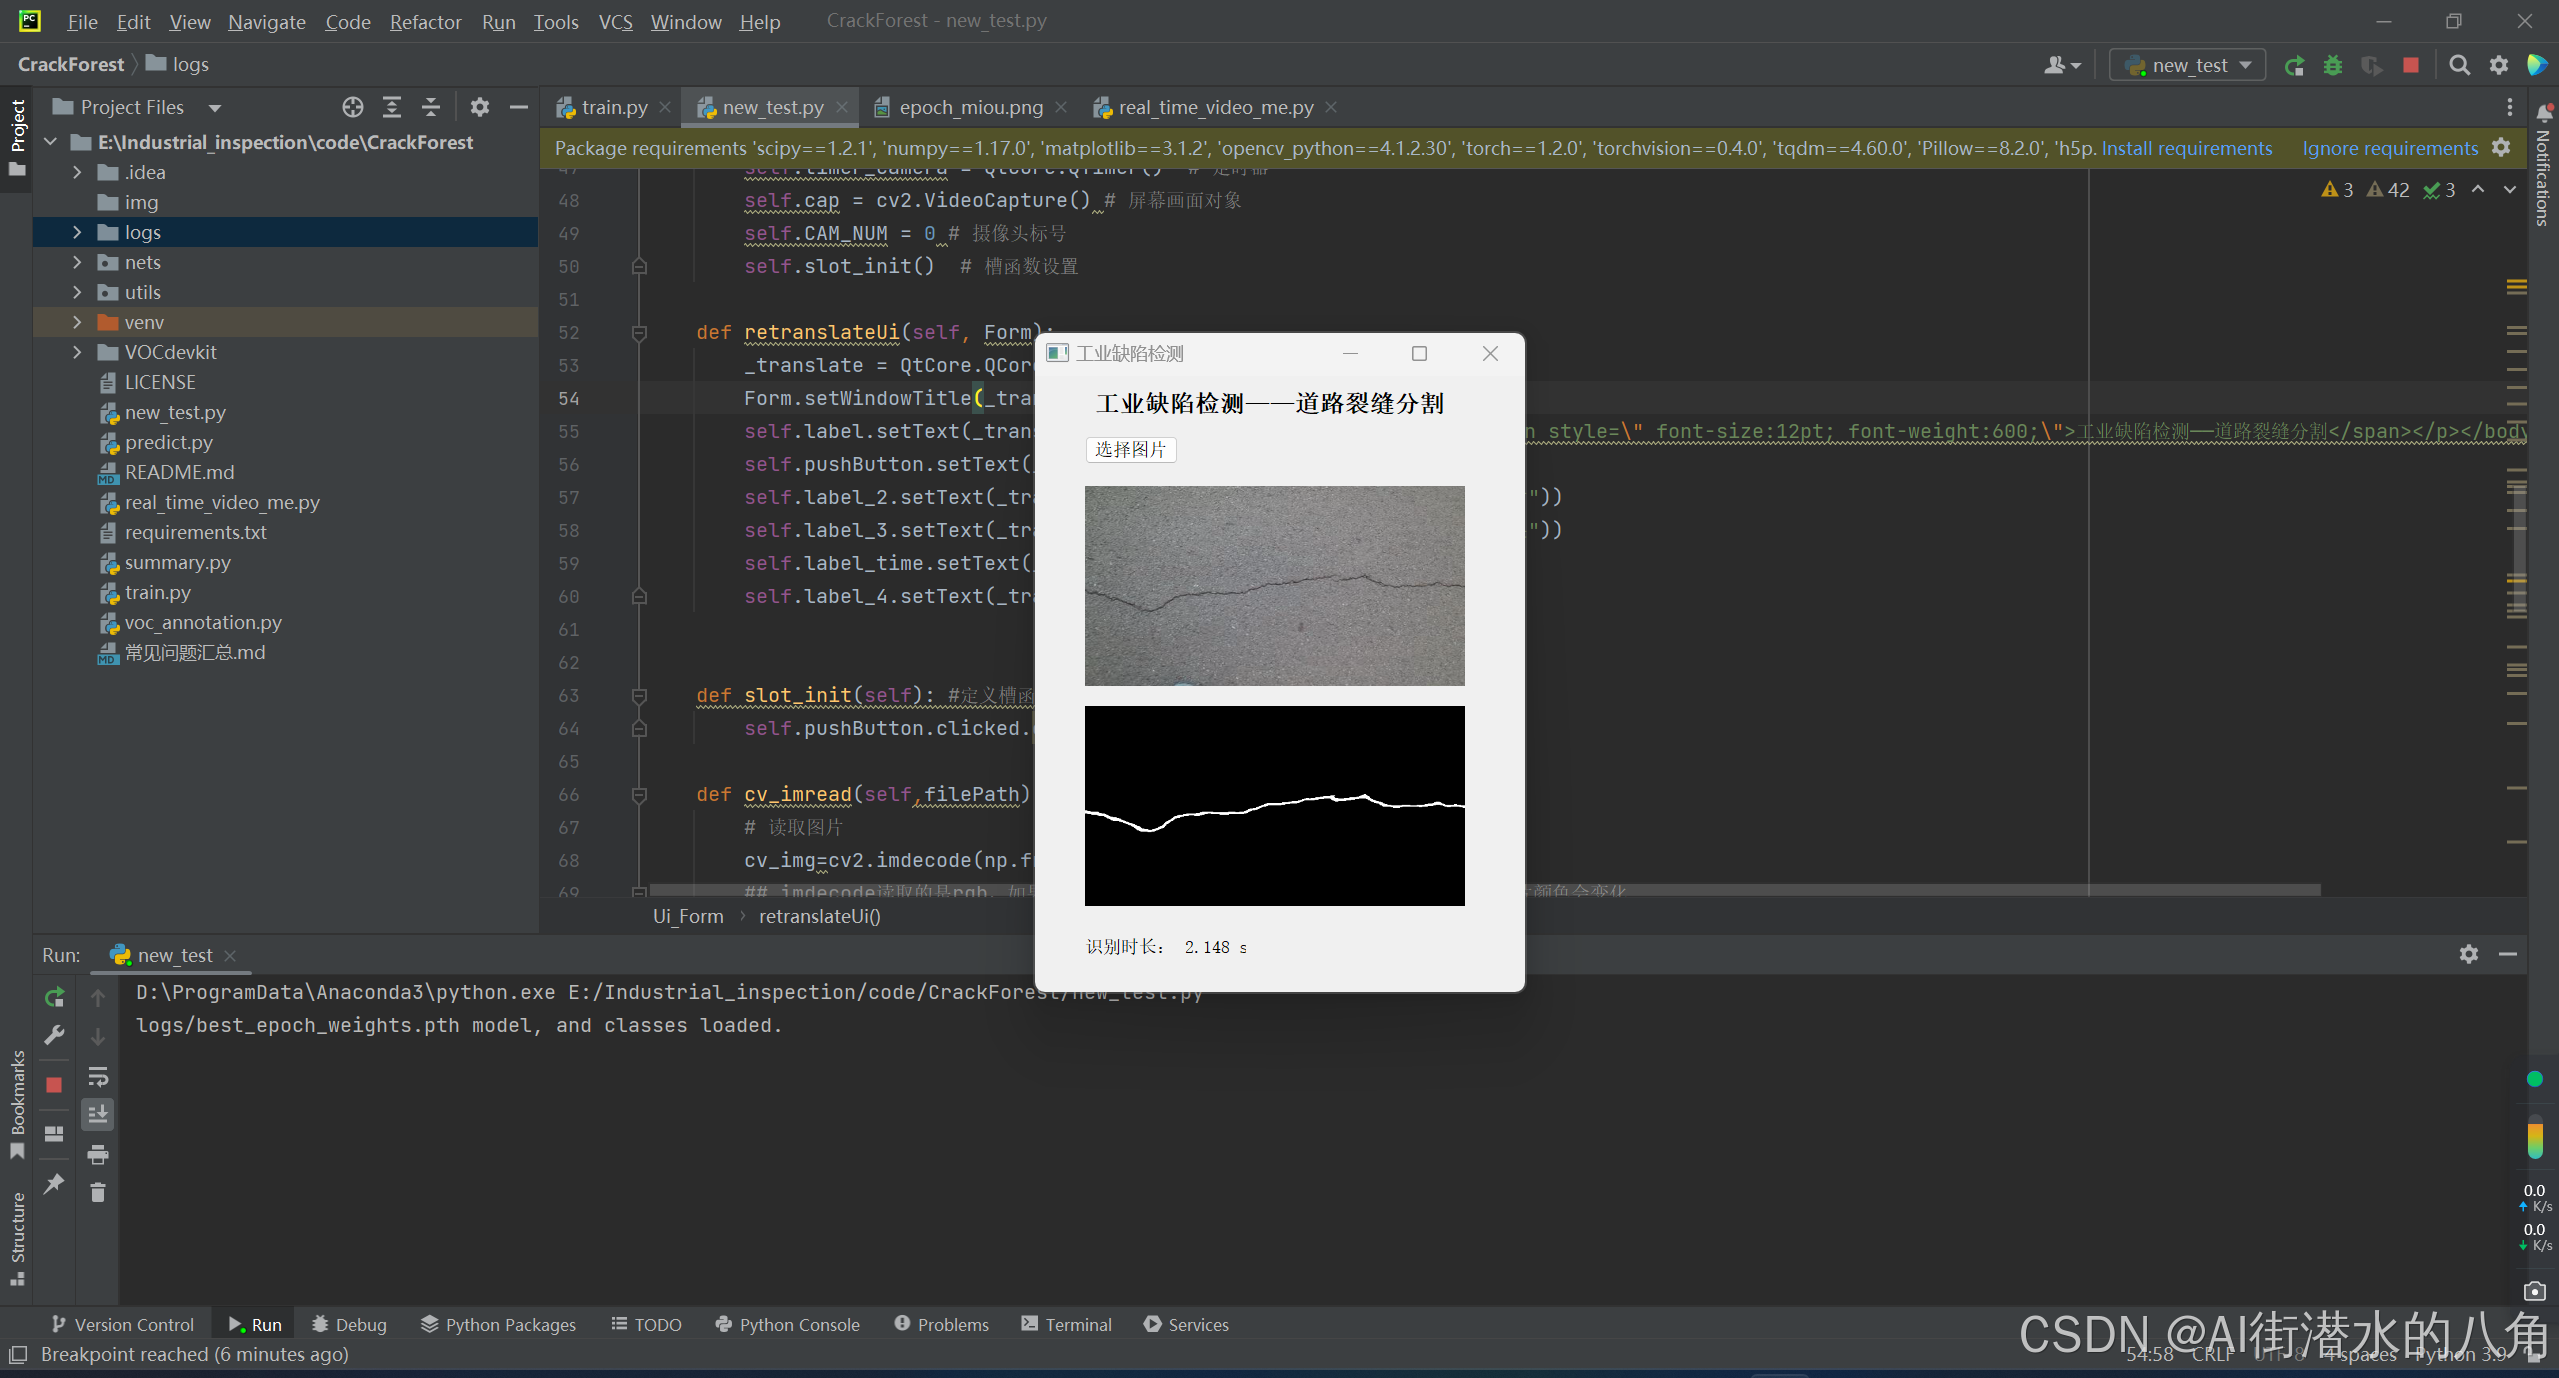Click the print icon in Run panel

coord(97,1154)
